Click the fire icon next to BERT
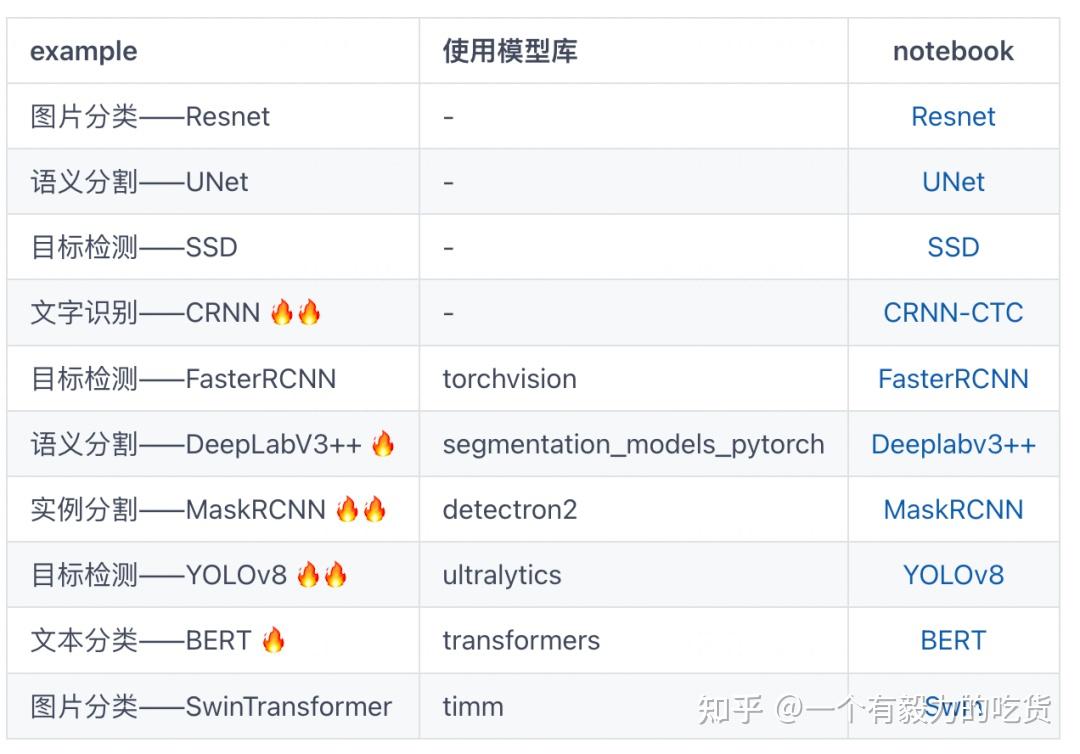The image size is (1080, 754). point(273,640)
